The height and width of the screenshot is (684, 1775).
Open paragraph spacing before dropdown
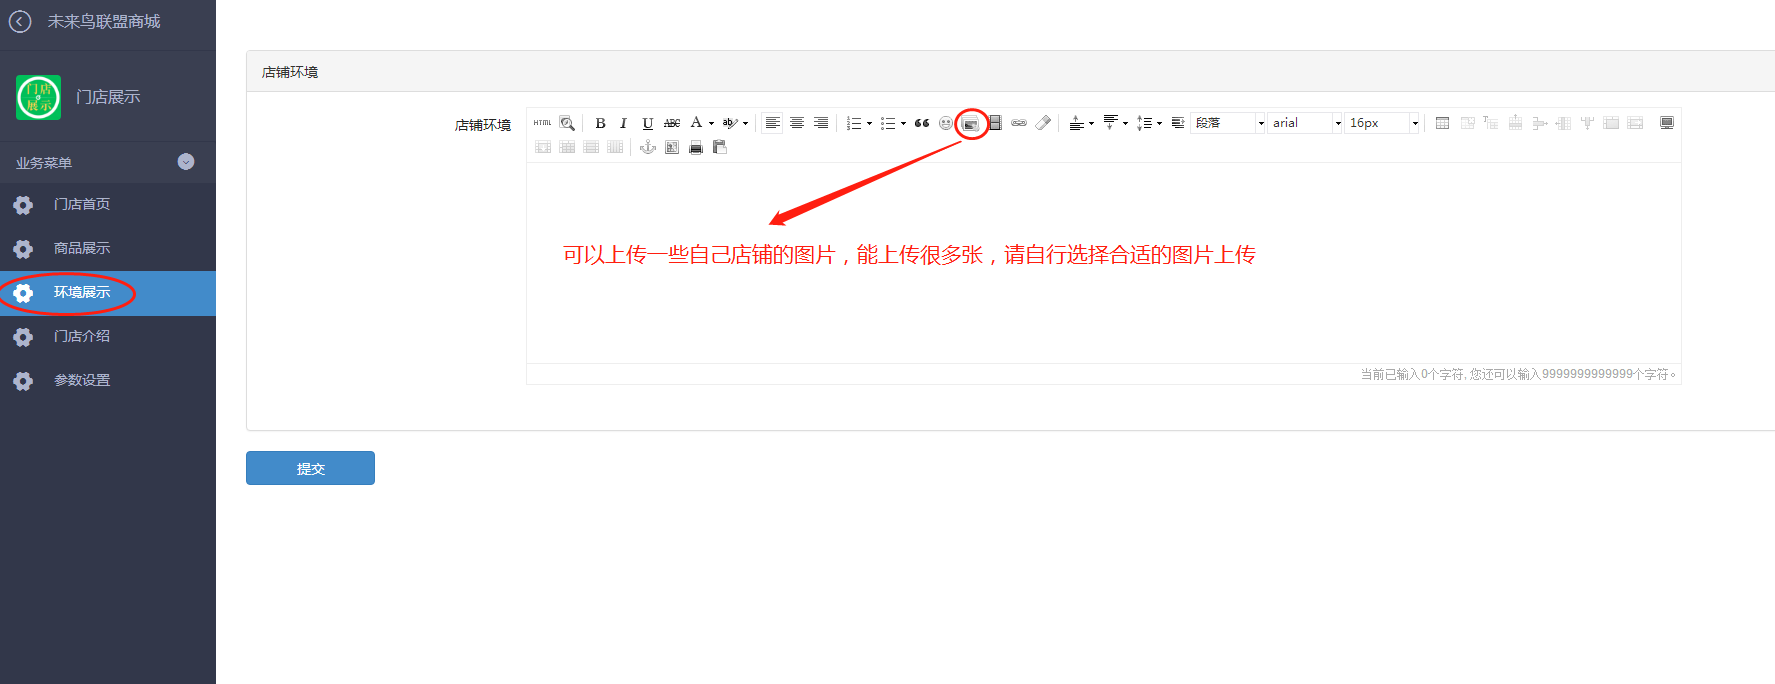coord(1091,123)
